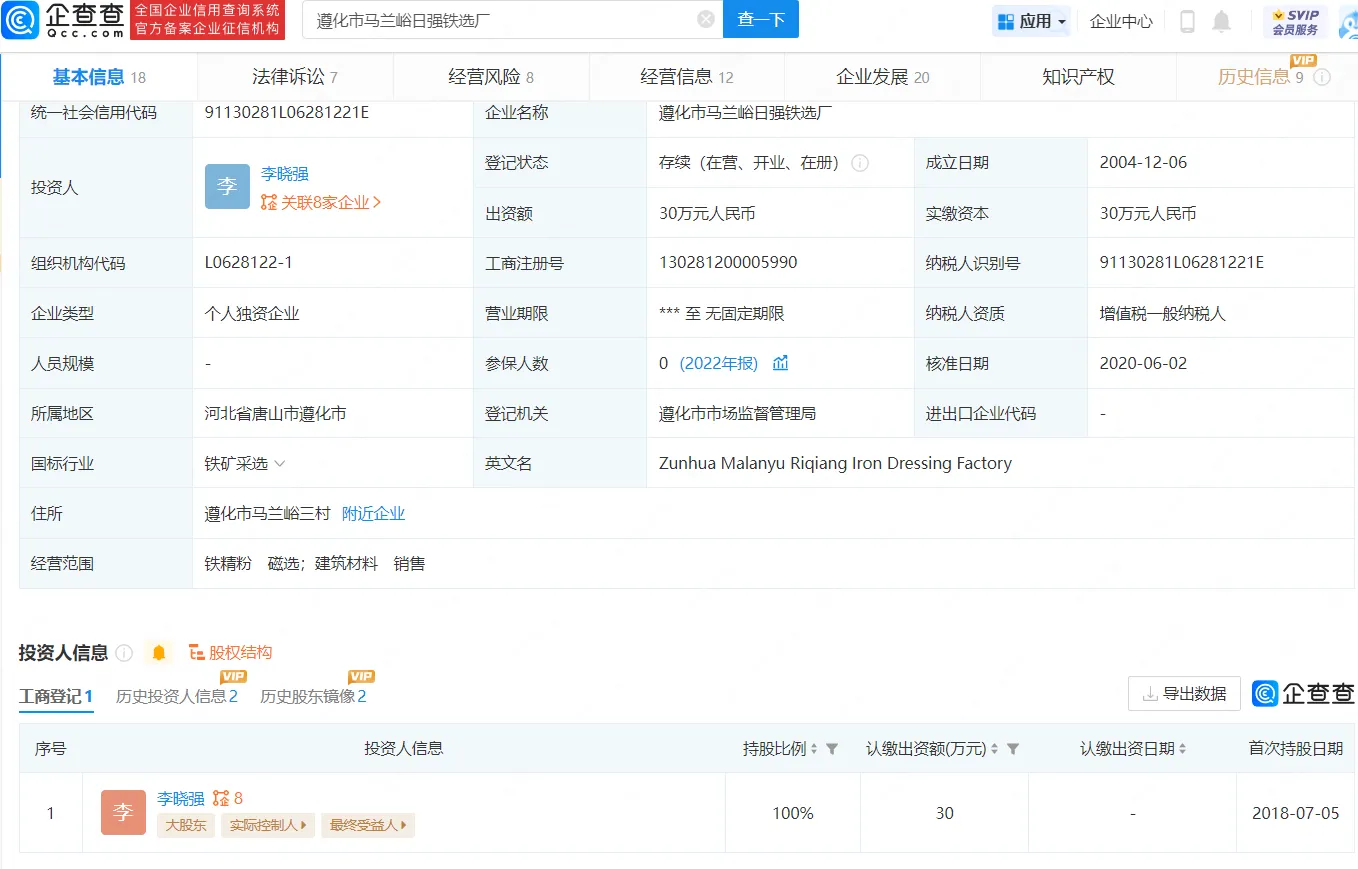Viewport: 1358px width, 869px height.
Task: Open the filter icon on 认缴出资额 column
Action: click(1013, 749)
